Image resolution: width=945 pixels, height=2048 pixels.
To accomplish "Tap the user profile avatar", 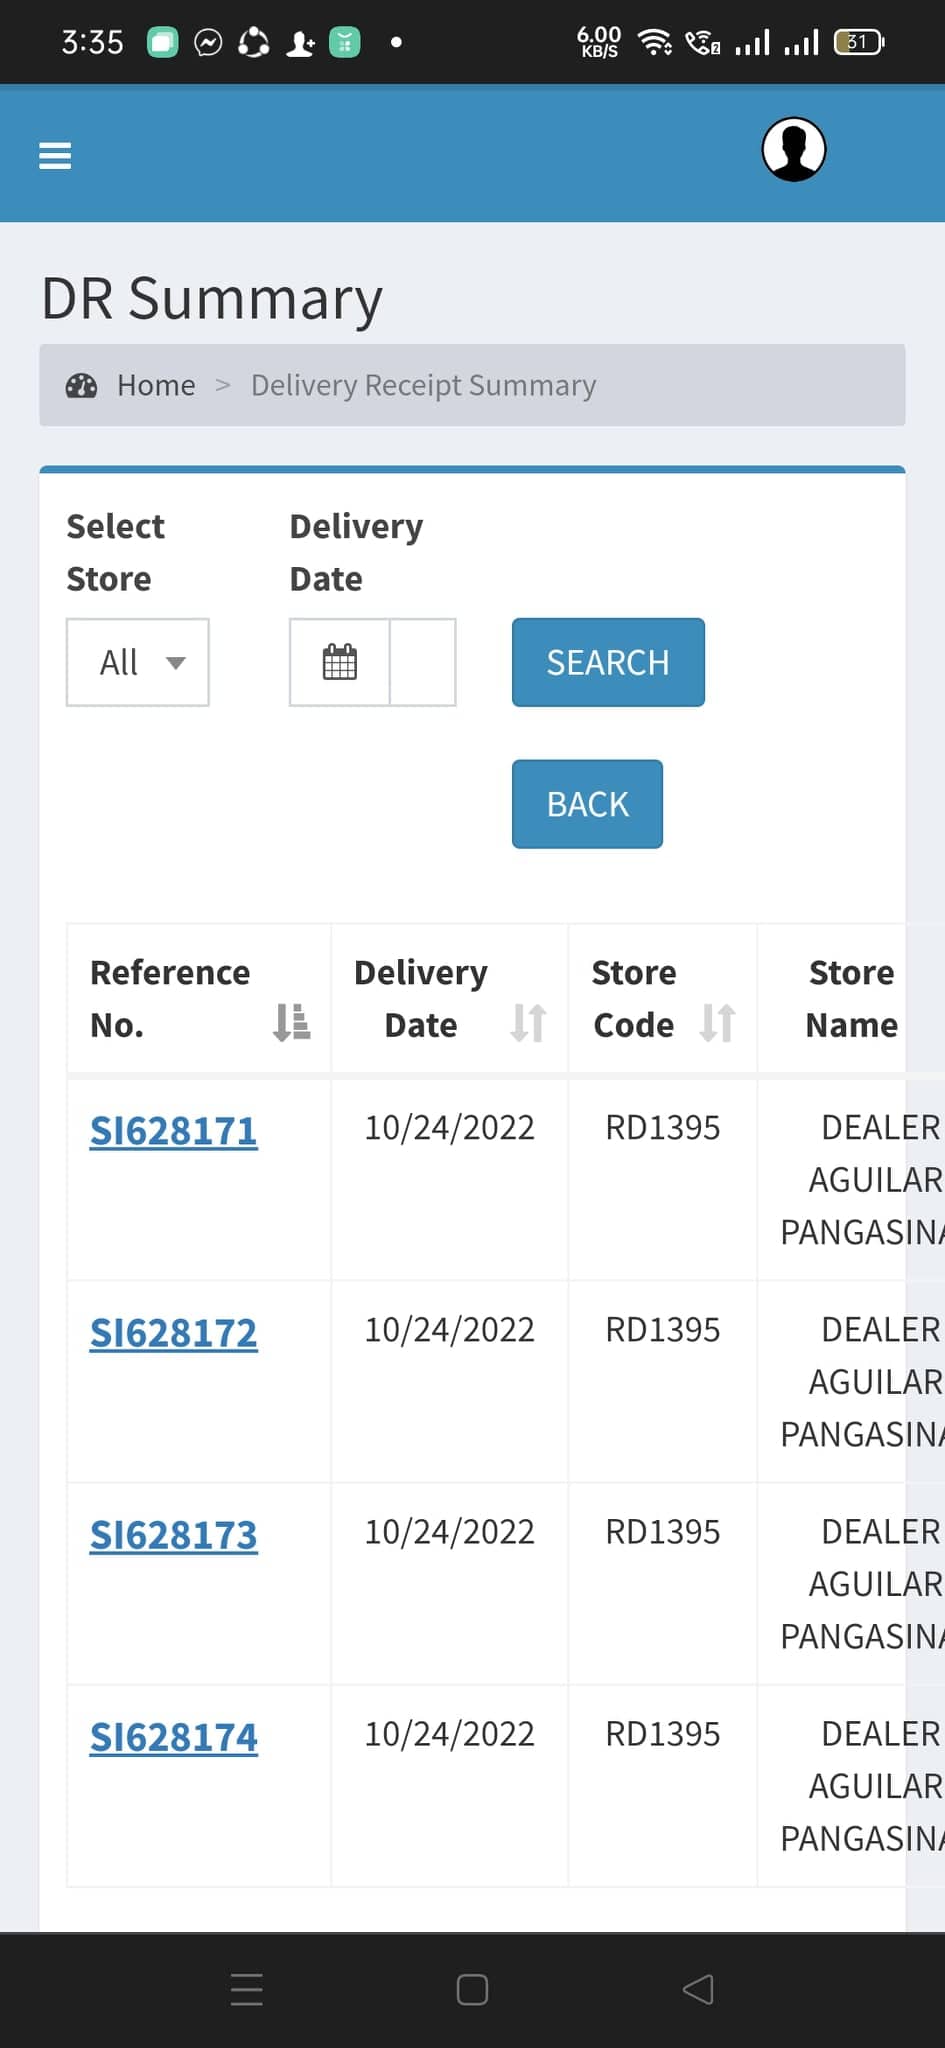I will click(x=793, y=150).
